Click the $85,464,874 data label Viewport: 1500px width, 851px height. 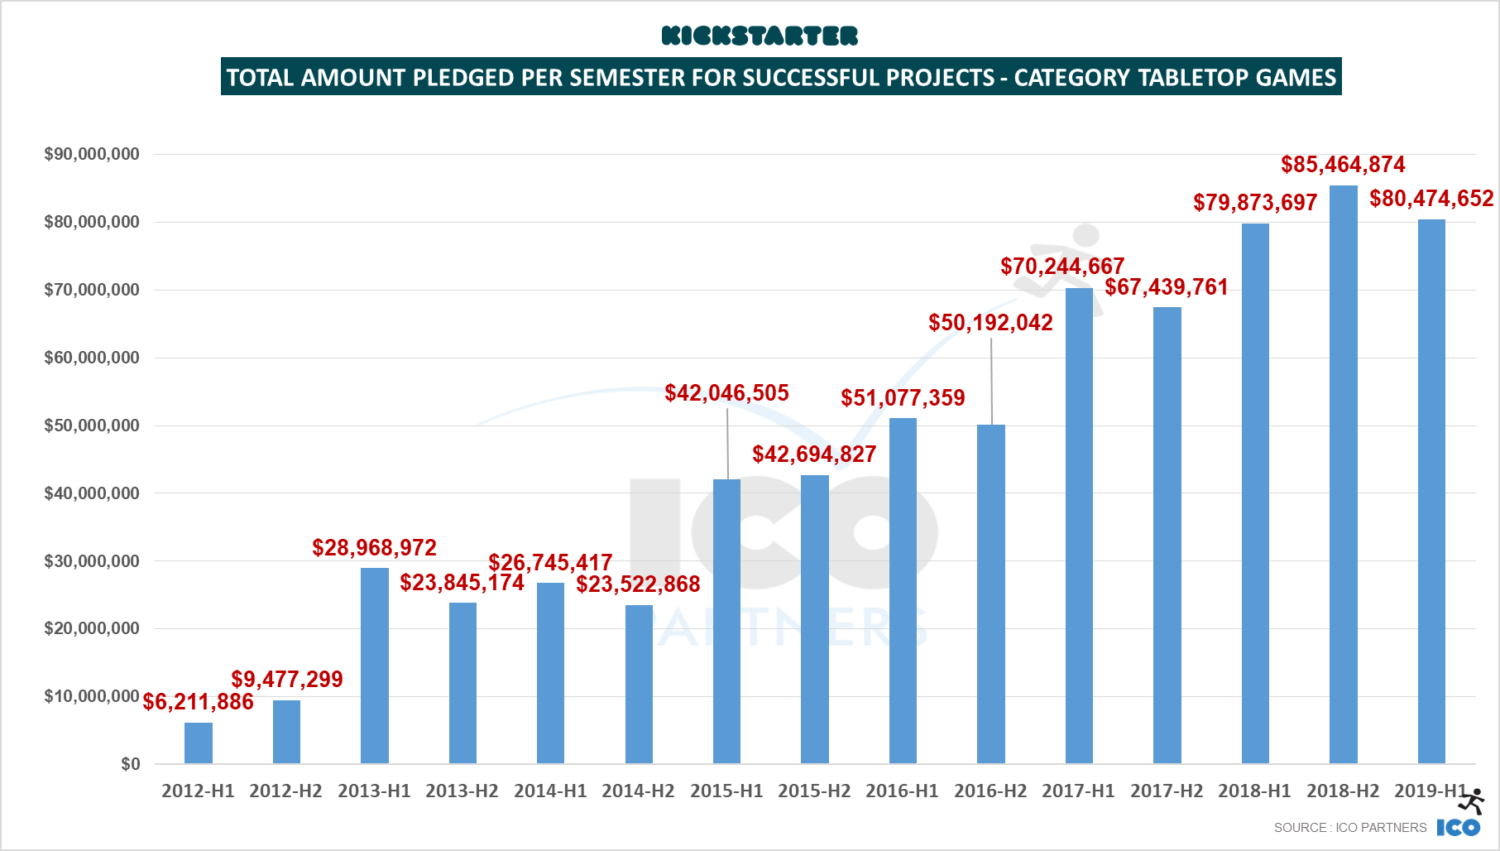(x=1343, y=164)
